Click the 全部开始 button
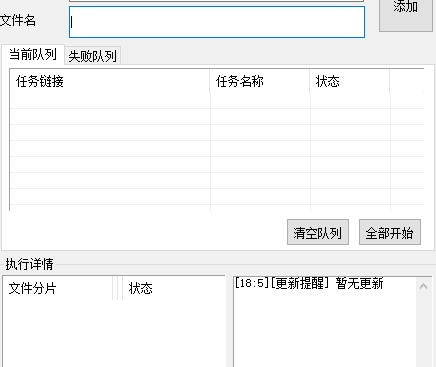Screen dimensions: 436x367 click(390, 232)
